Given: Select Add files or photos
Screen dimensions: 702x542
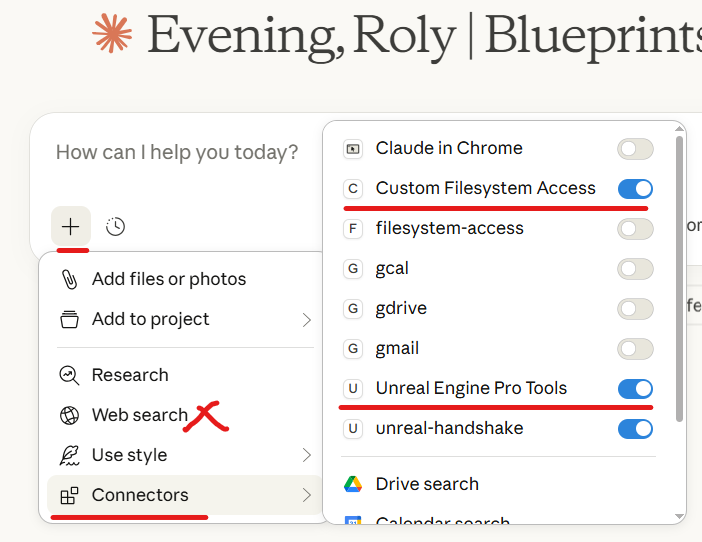Looking at the screenshot, I should click(x=168, y=279).
